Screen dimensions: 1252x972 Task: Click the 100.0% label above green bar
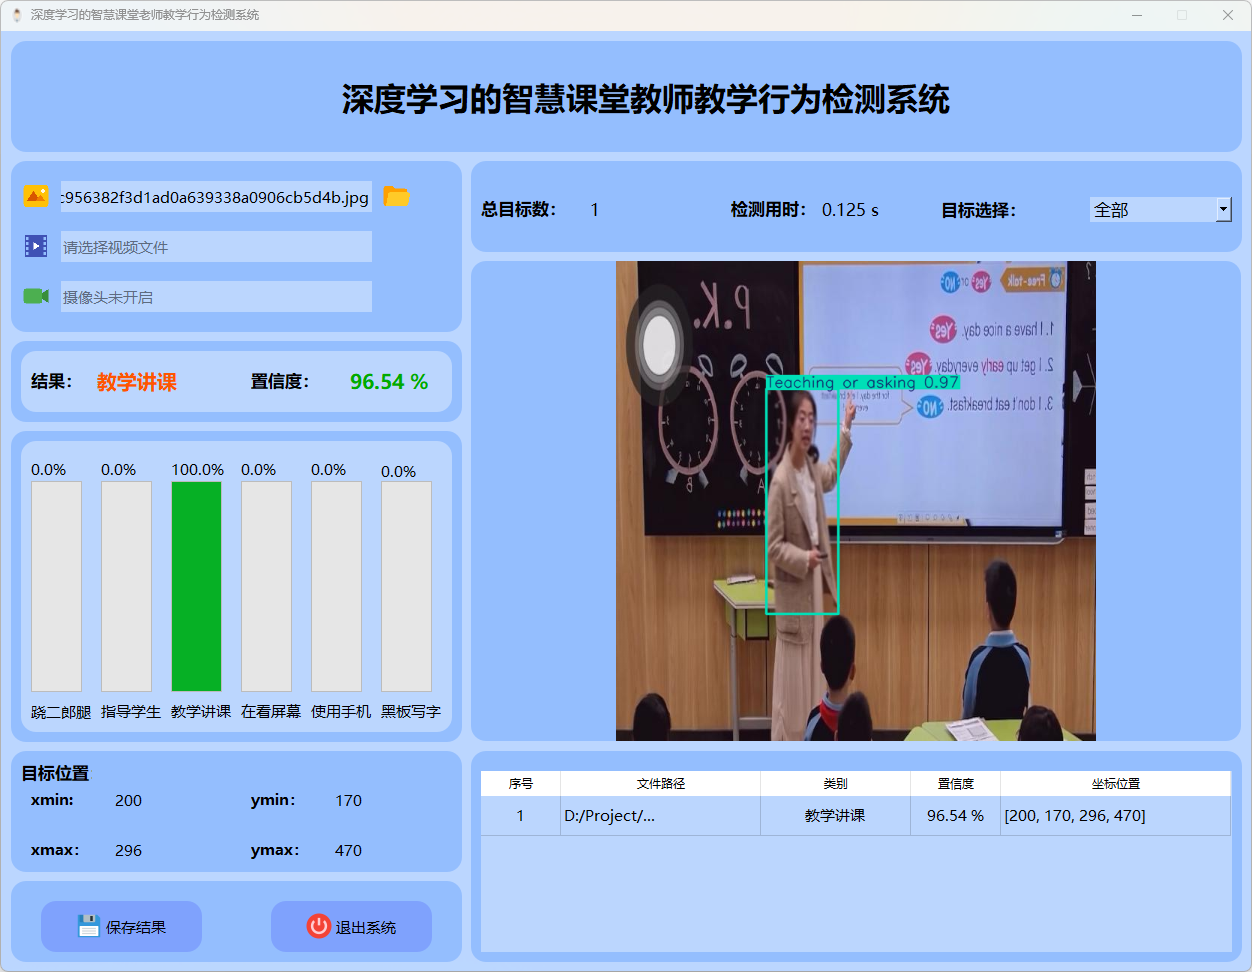pyautogui.click(x=197, y=470)
